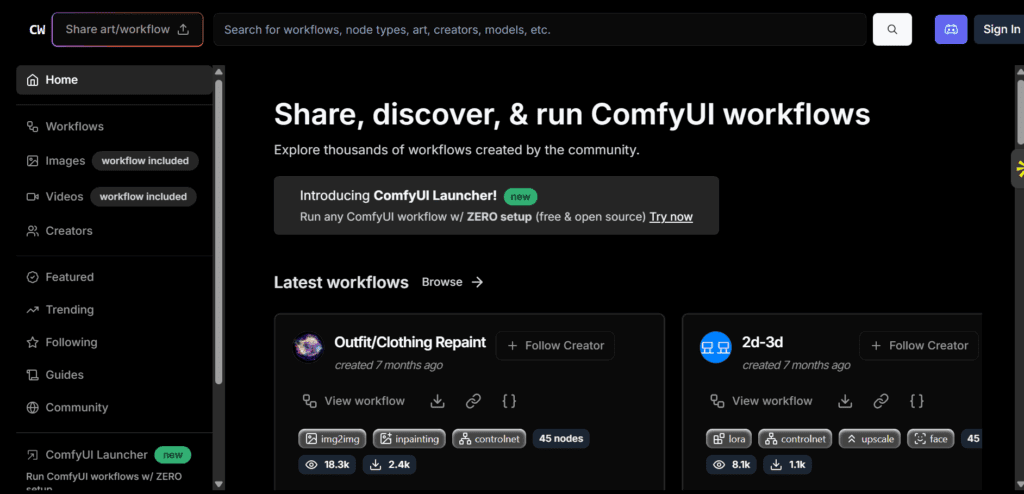Open the Discord link icon
Viewport: 1024px width, 494px height.
click(x=951, y=30)
